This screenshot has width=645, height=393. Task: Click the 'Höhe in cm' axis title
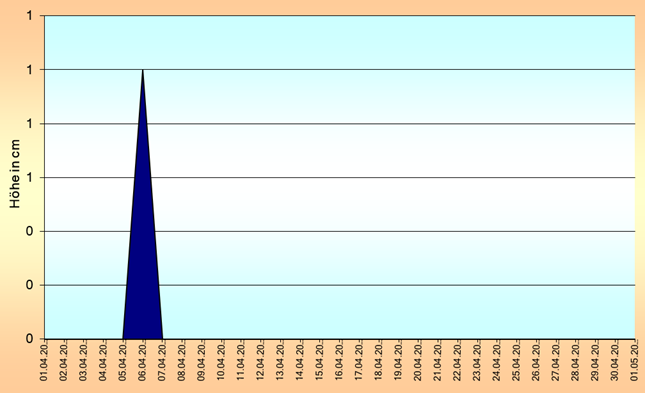(15, 174)
